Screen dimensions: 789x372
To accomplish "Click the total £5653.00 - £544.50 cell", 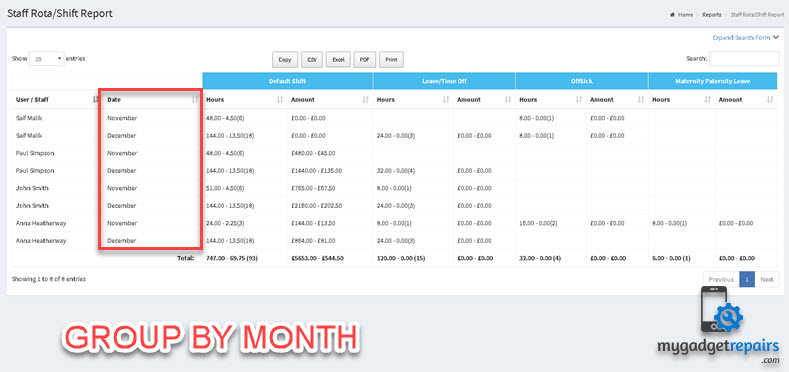I will [318, 258].
